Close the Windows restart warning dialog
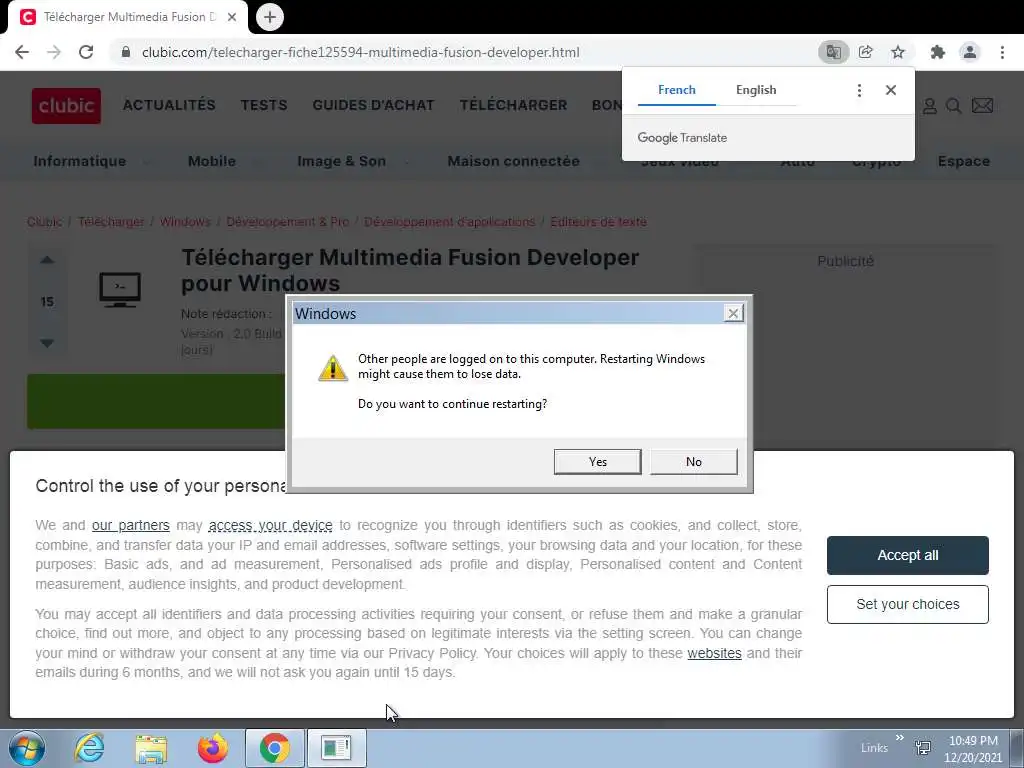The width and height of the screenshot is (1024, 768). coord(733,313)
